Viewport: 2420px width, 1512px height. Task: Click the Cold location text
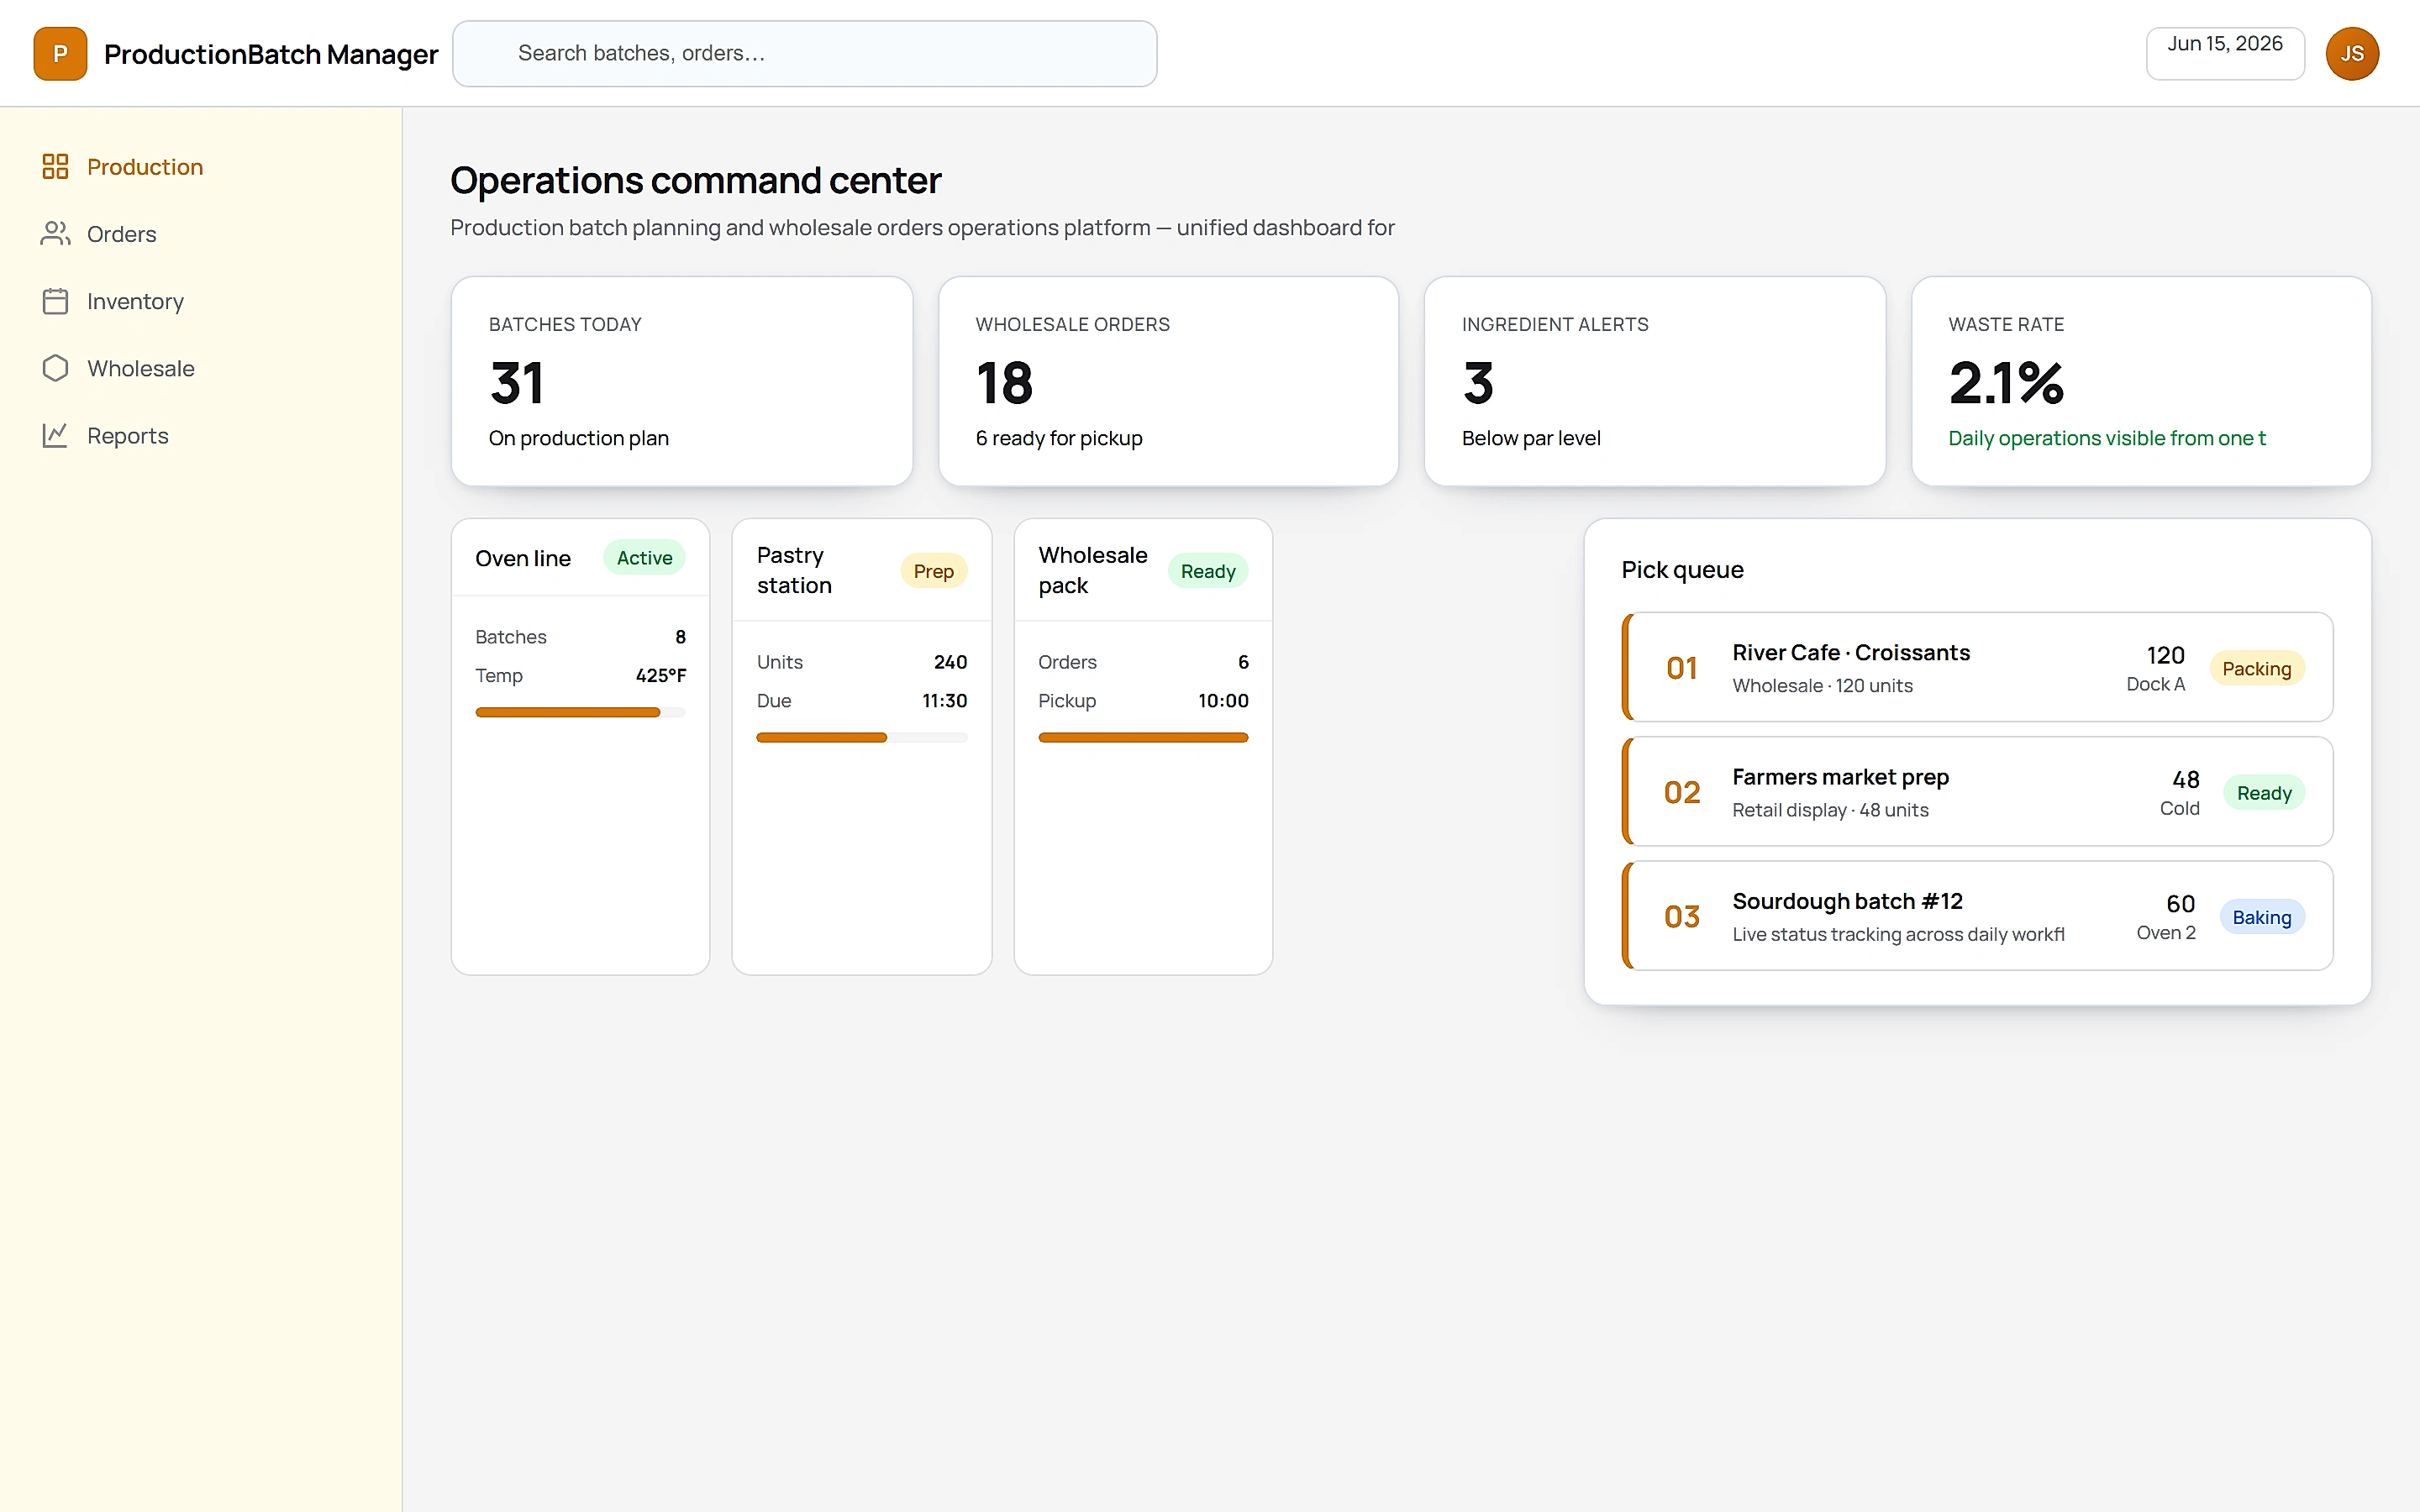tap(2179, 808)
